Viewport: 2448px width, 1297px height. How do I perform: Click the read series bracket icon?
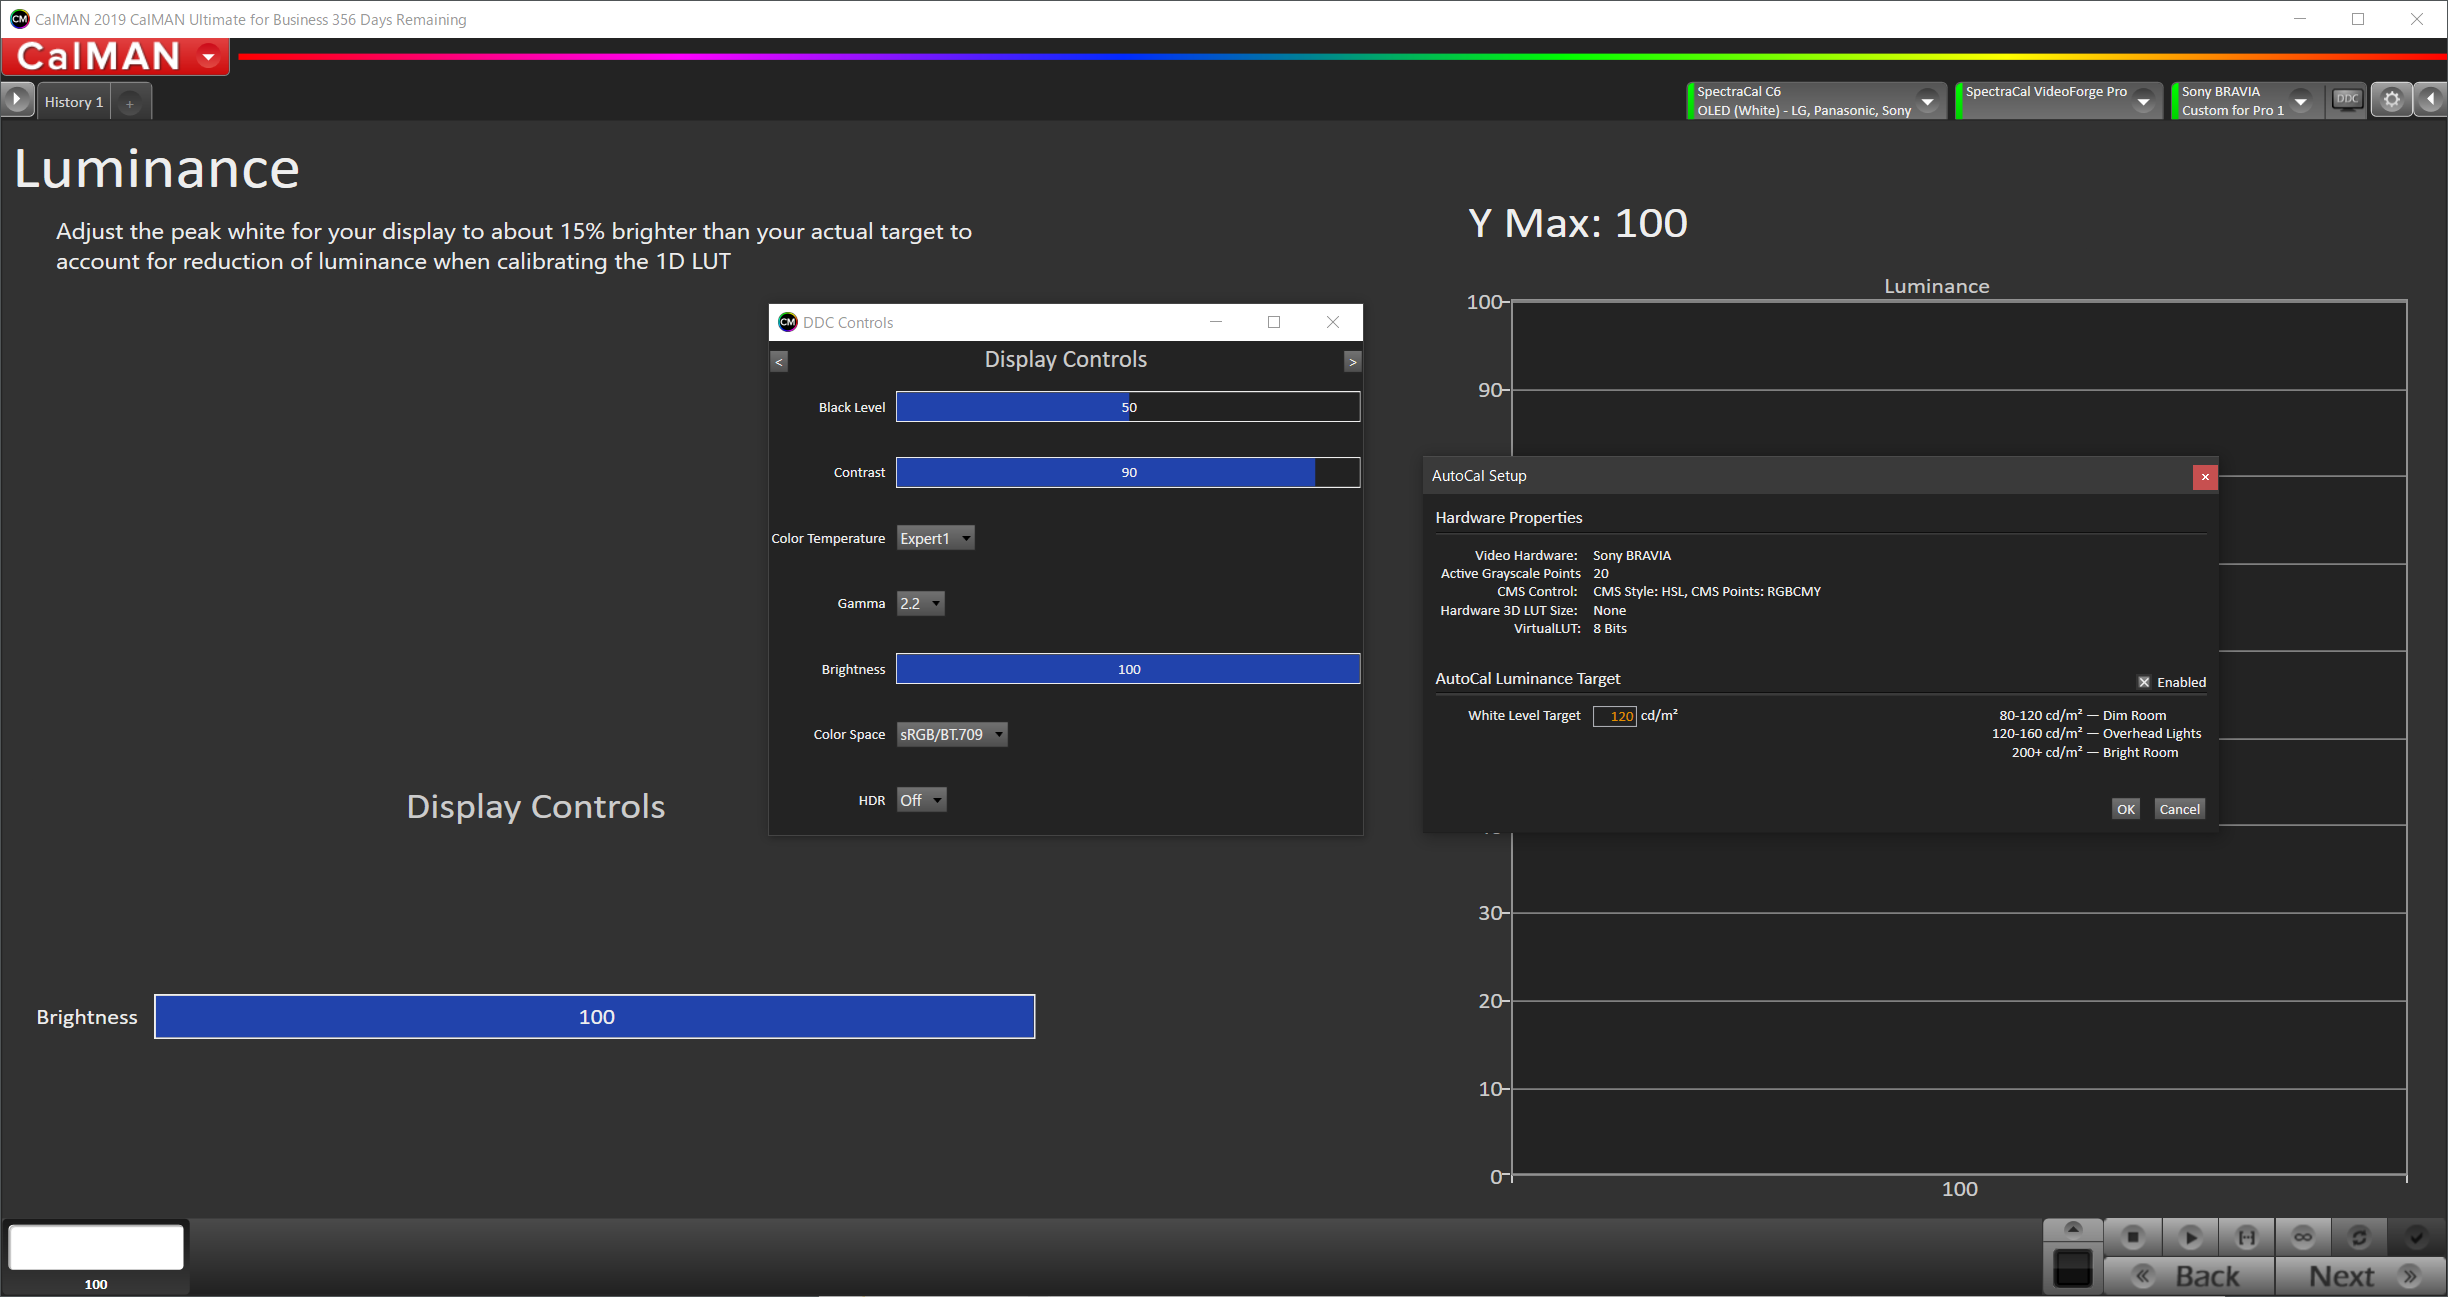[x=2247, y=1237]
